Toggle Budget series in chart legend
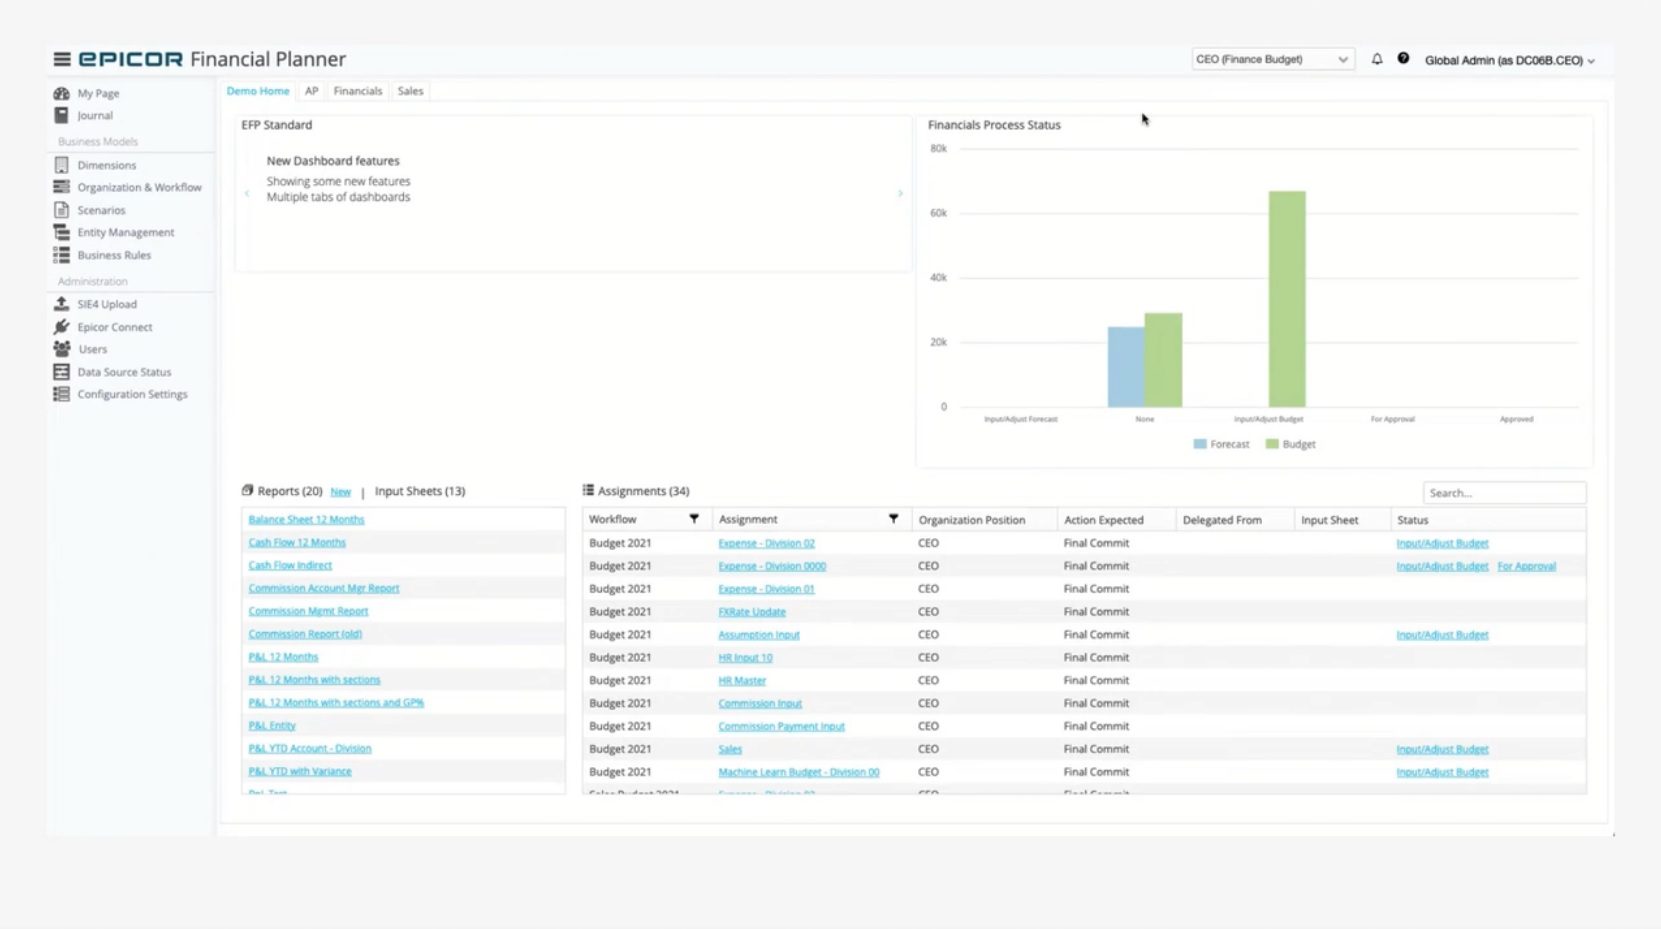Image resolution: width=1661 pixels, height=929 pixels. [x=1291, y=444]
